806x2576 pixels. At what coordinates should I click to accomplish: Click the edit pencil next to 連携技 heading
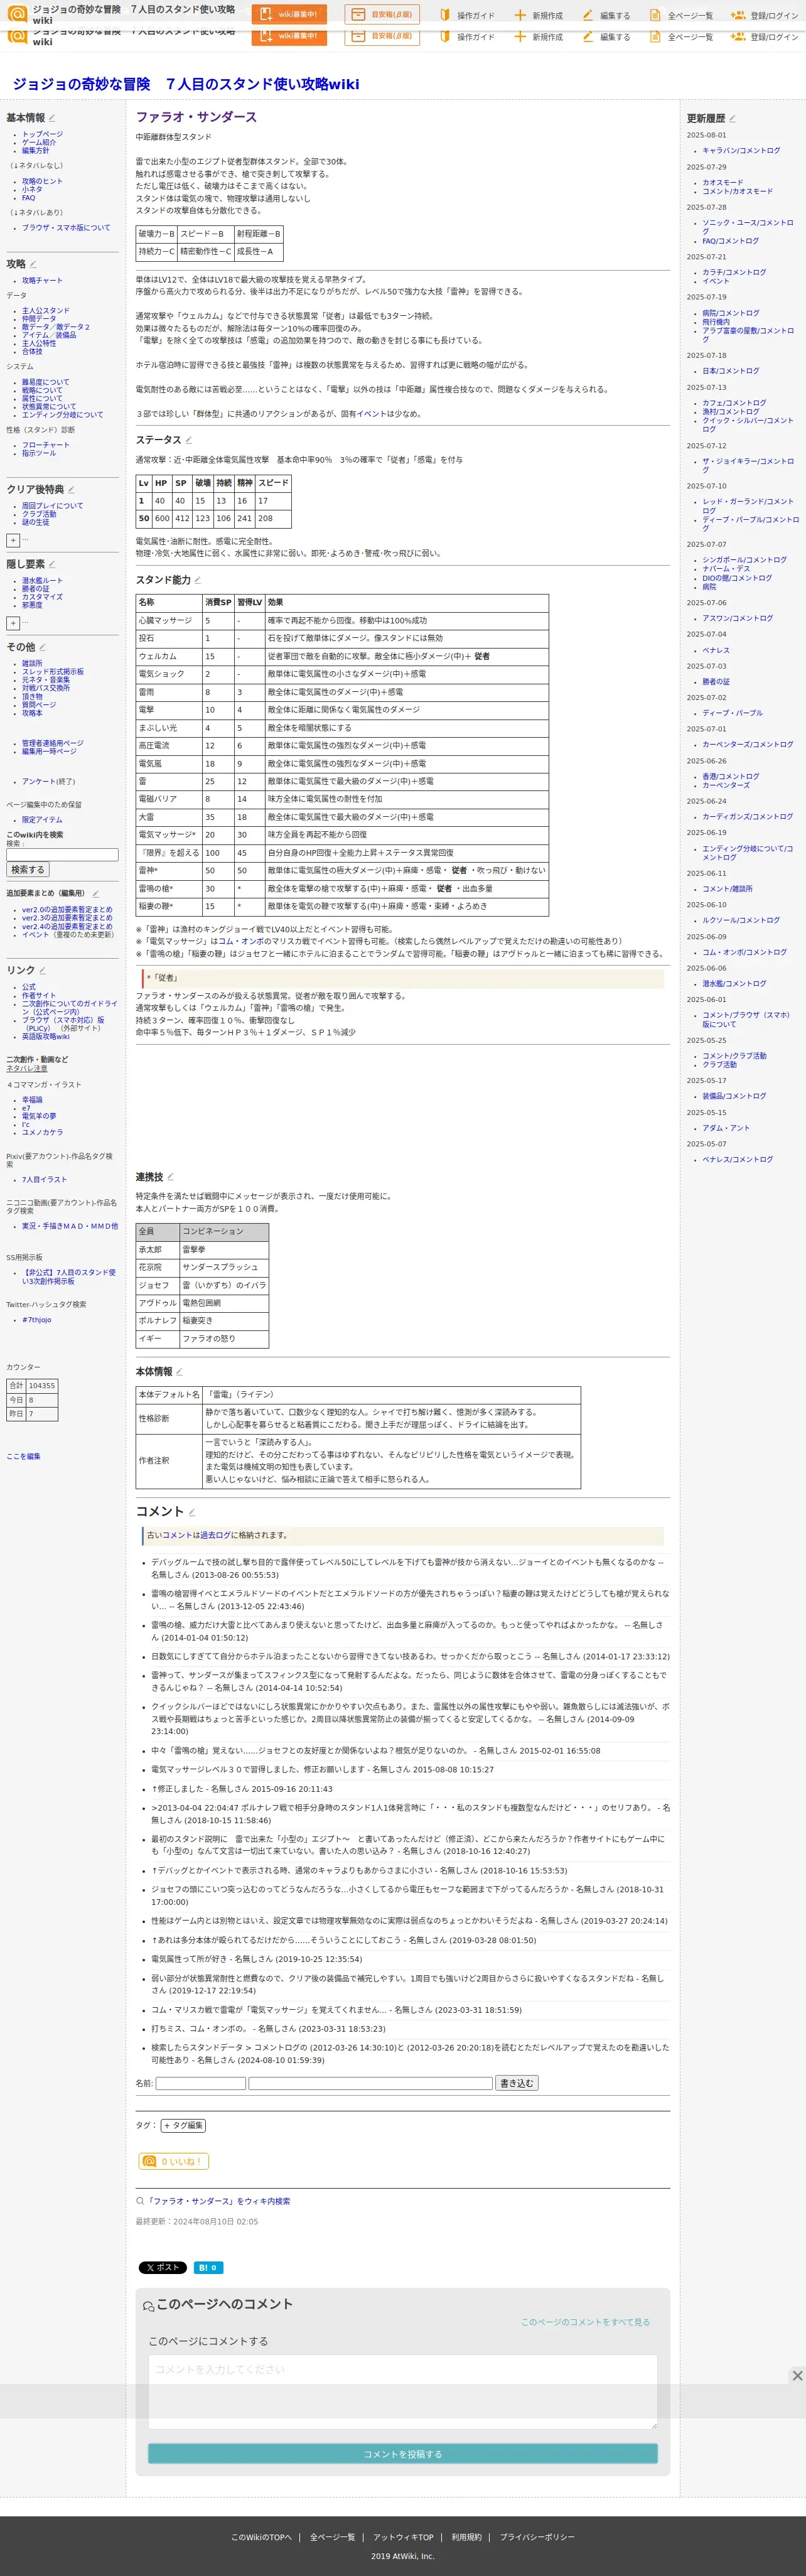coord(170,1177)
